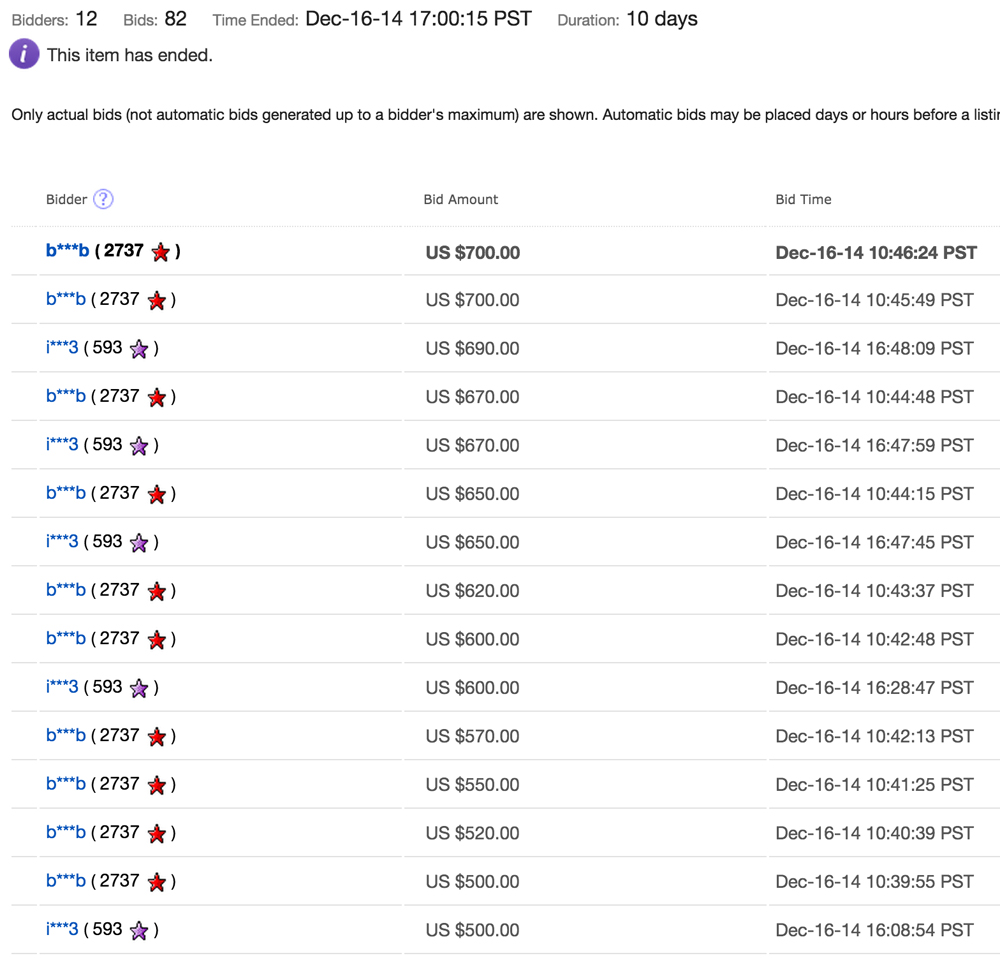1000x958 pixels.
Task: Click the 'Bidder' column header label
Action: [66, 200]
